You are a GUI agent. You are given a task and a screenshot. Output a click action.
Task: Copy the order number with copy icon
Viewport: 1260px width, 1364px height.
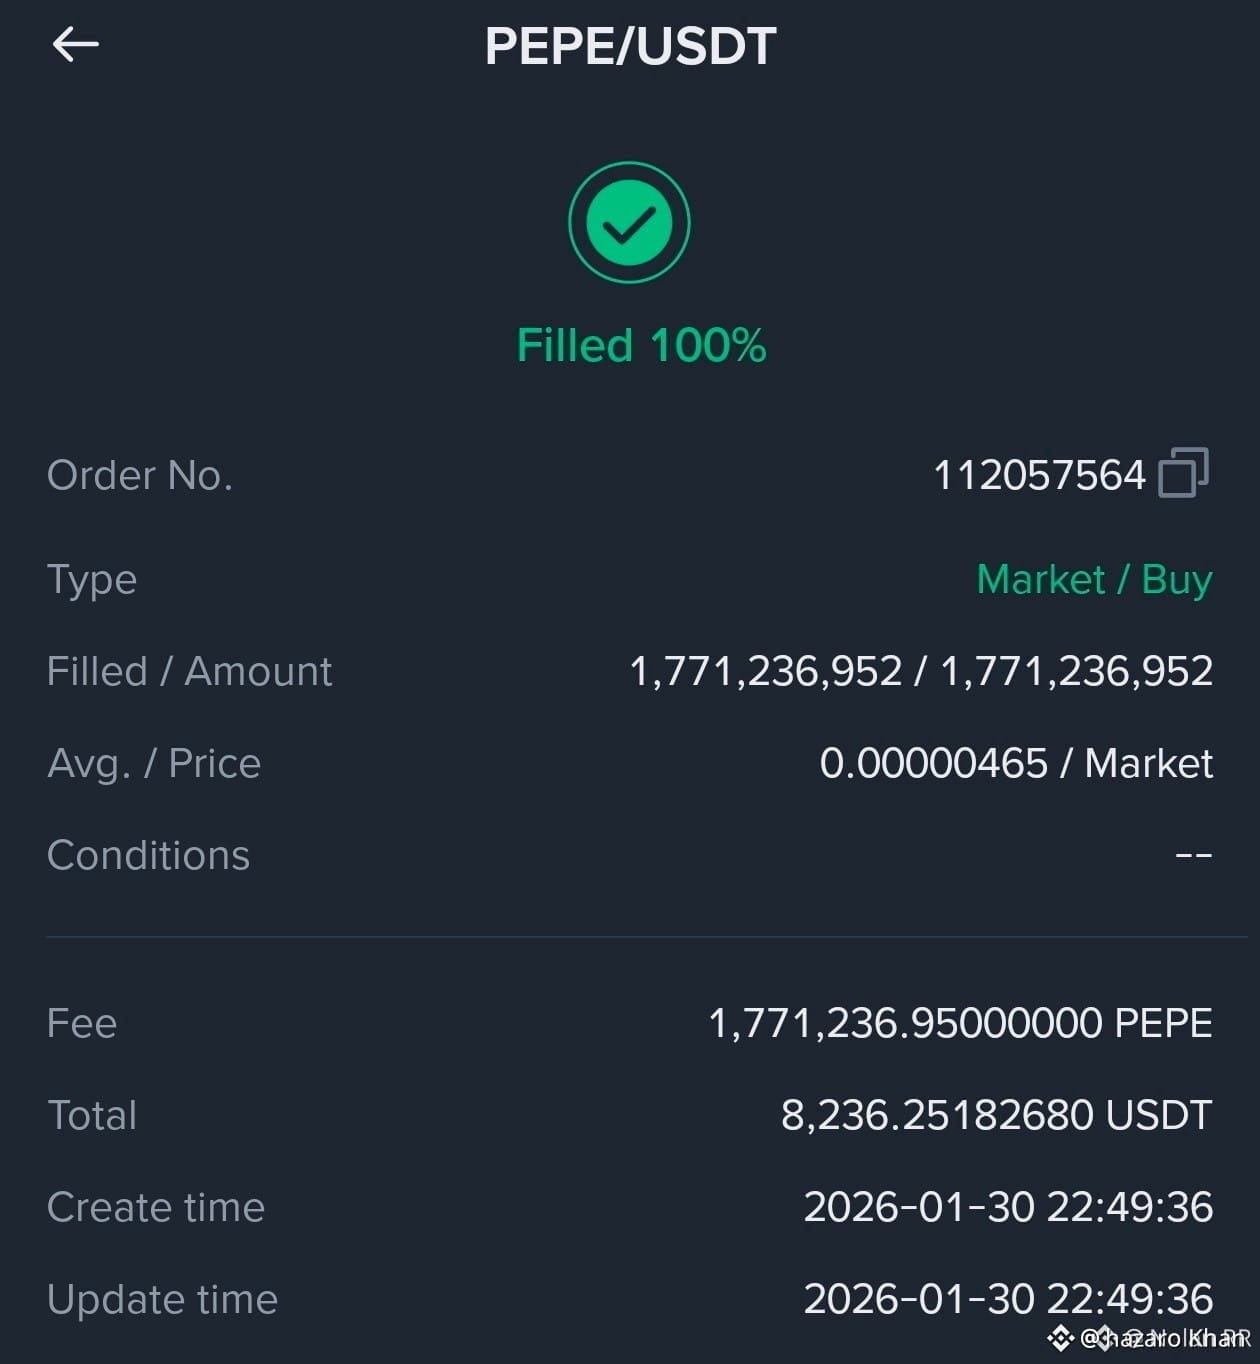pos(1183,472)
